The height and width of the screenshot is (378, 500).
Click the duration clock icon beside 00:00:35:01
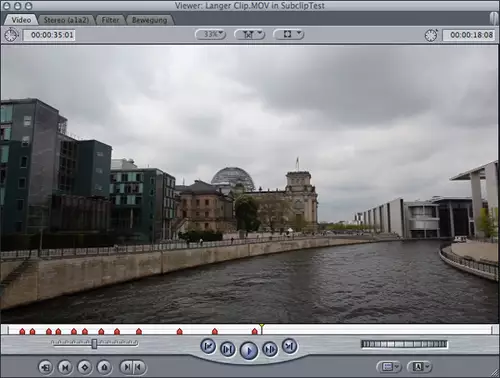pos(11,35)
